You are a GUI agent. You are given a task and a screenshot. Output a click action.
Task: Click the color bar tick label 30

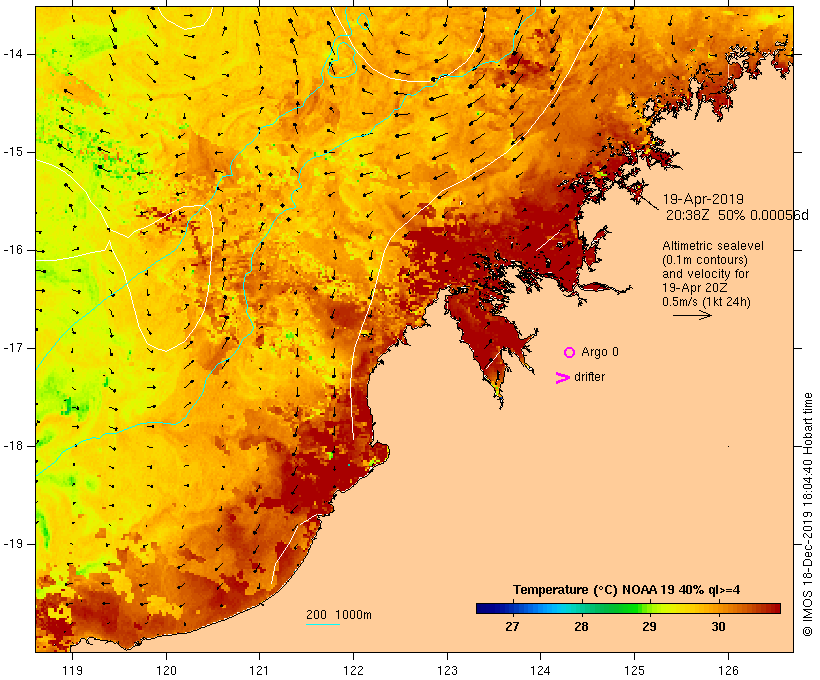click(718, 627)
